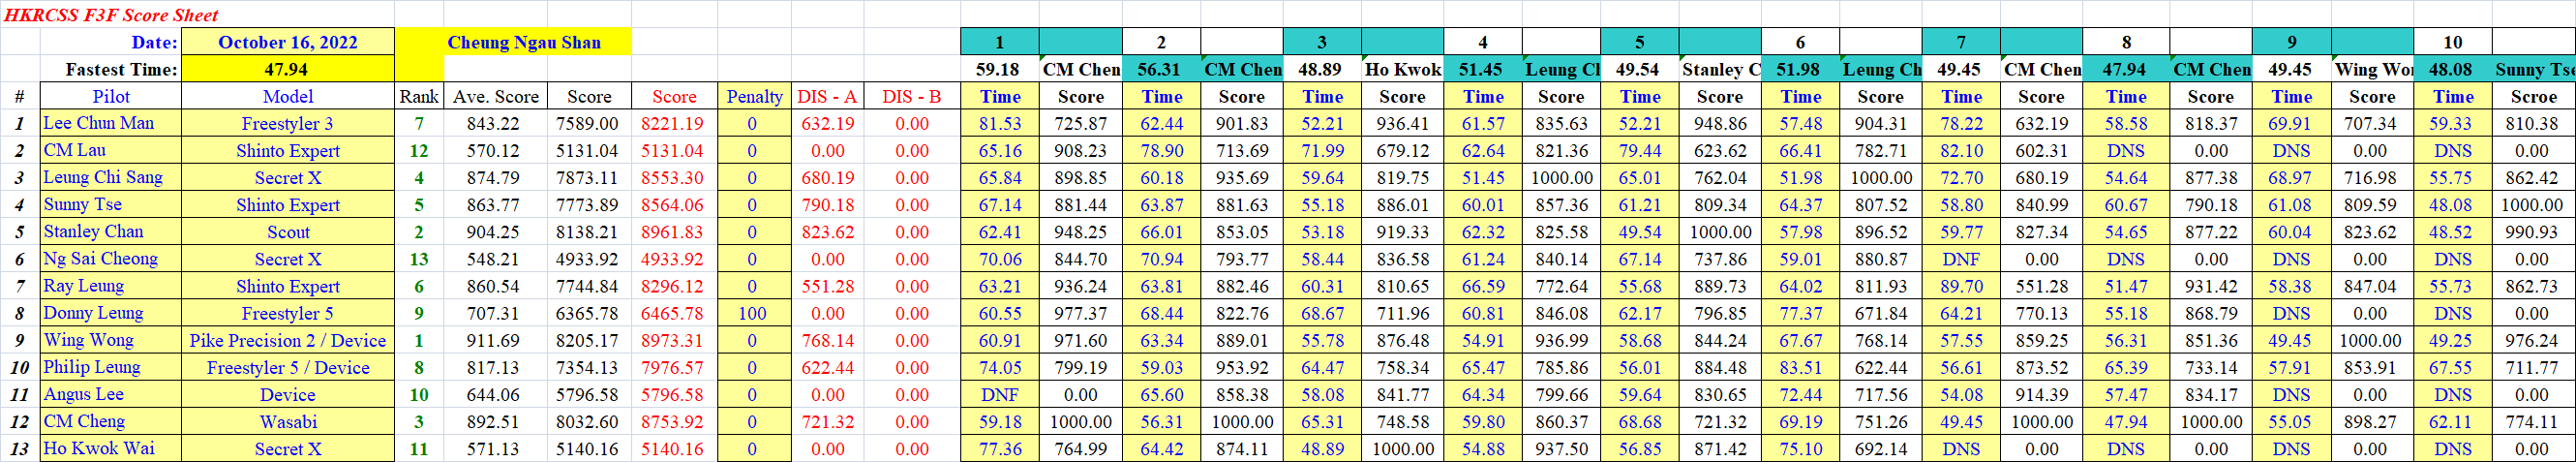Select the Pilot column header

[x=111, y=96]
